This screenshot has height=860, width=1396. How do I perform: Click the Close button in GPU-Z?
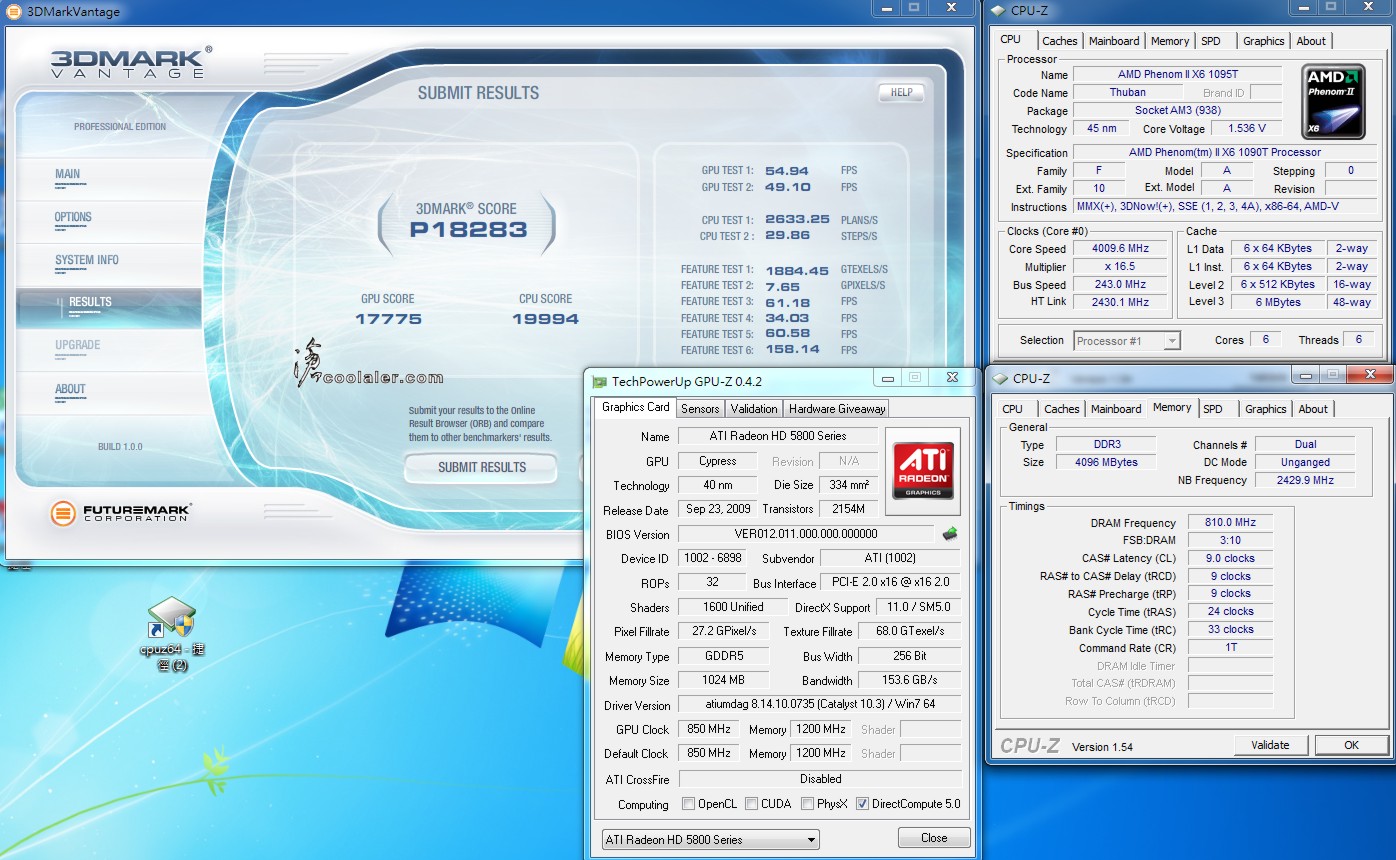[x=934, y=838]
